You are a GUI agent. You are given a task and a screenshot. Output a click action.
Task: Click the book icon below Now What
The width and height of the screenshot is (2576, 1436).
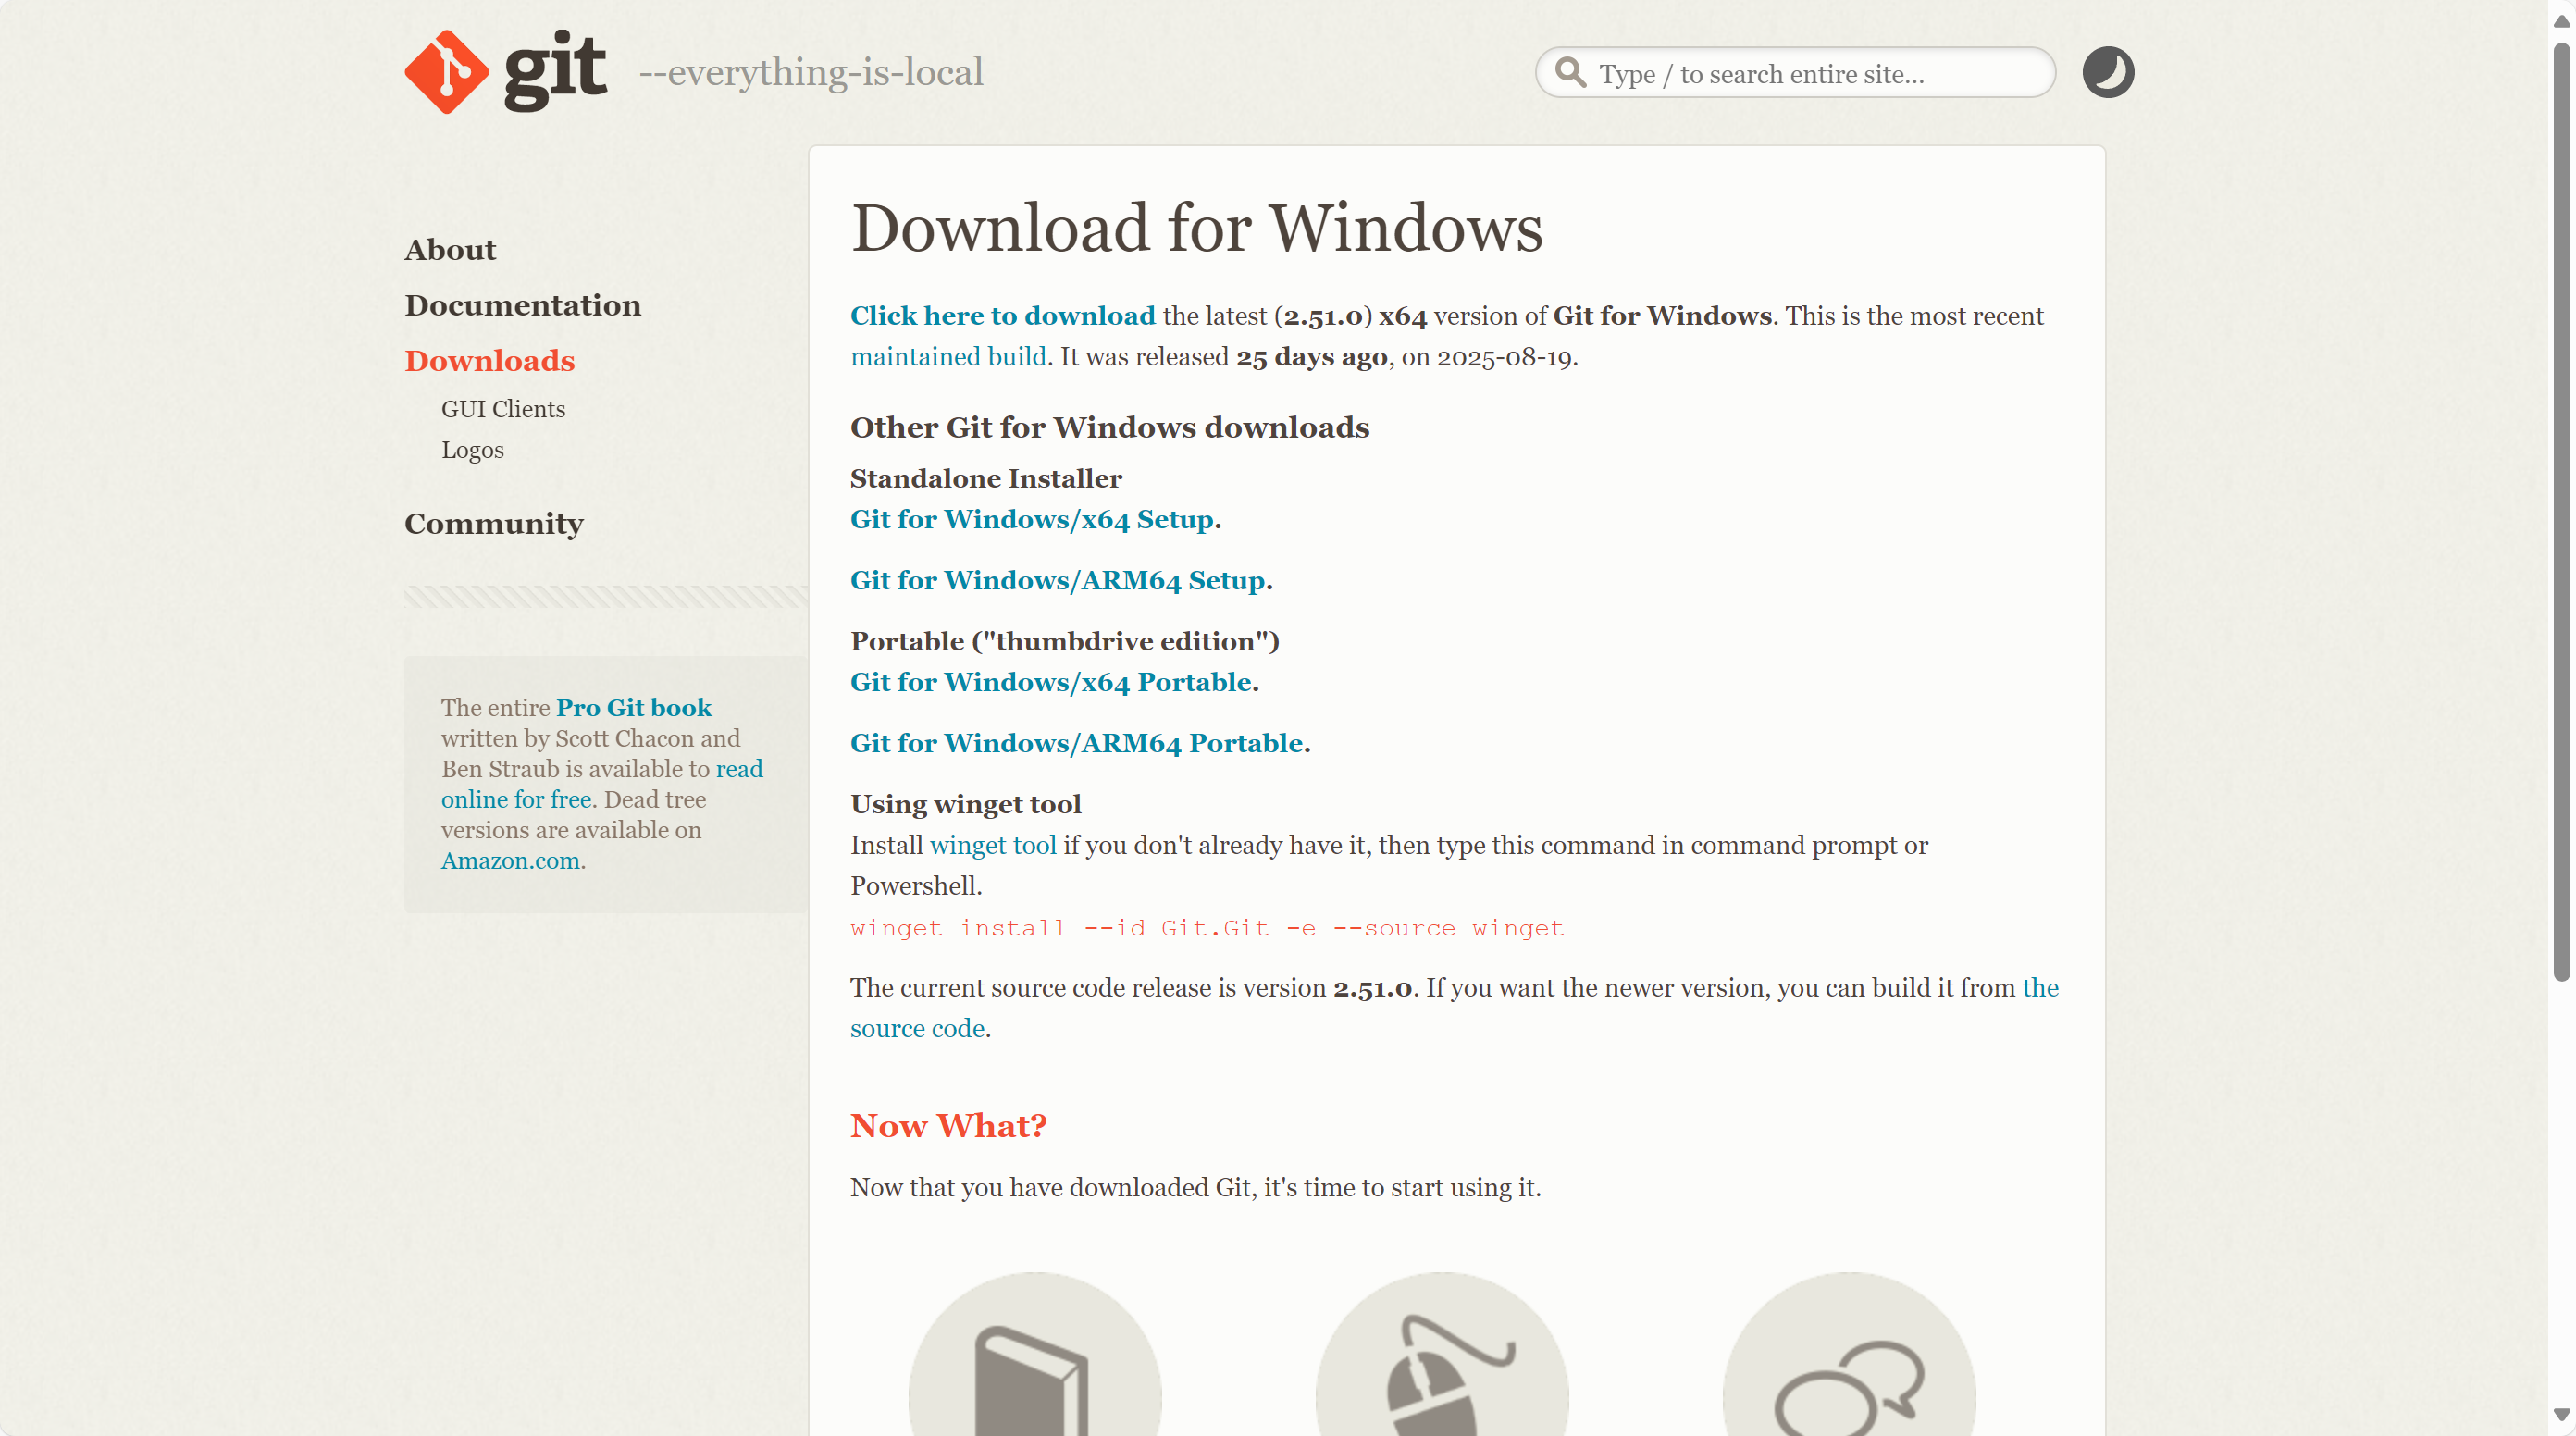(x=1035, y=1354)
